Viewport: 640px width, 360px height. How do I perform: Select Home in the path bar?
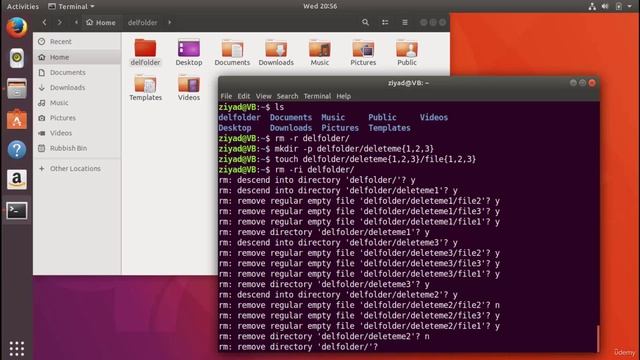point(101,22)
